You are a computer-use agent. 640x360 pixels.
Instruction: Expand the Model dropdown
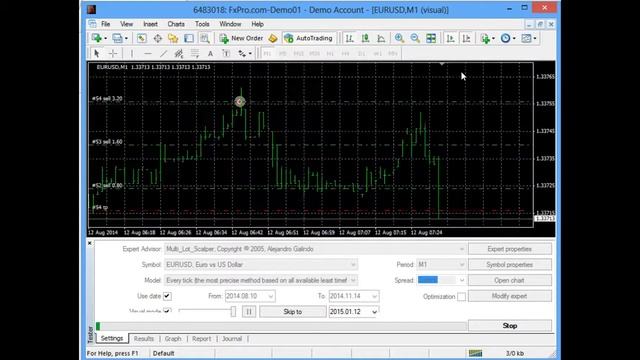point(353,280)
